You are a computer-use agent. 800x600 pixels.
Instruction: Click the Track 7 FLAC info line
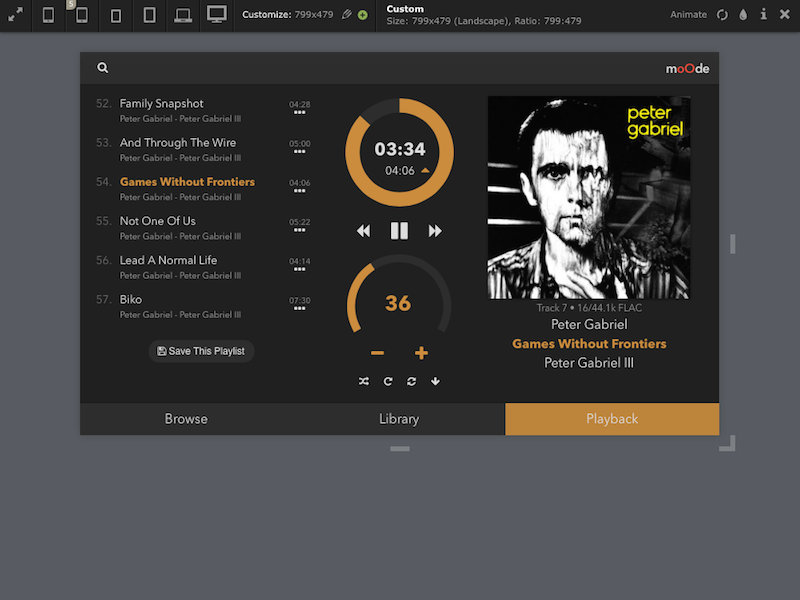pyautogui.click(x=589, y=308)
